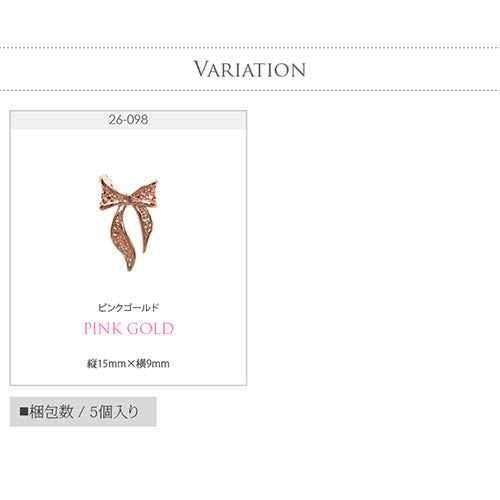
Task: Click the dotted line above VARIATION
Action: click(250, 48)
